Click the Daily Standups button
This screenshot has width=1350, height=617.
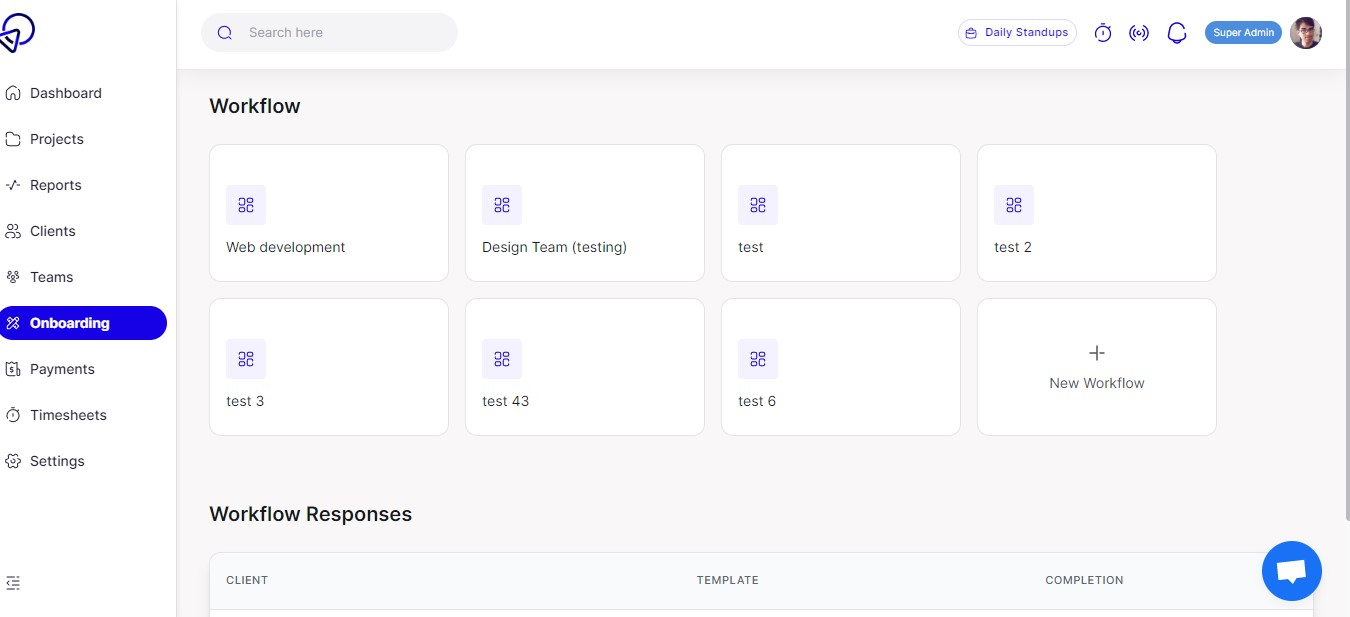coord(1017,32)
